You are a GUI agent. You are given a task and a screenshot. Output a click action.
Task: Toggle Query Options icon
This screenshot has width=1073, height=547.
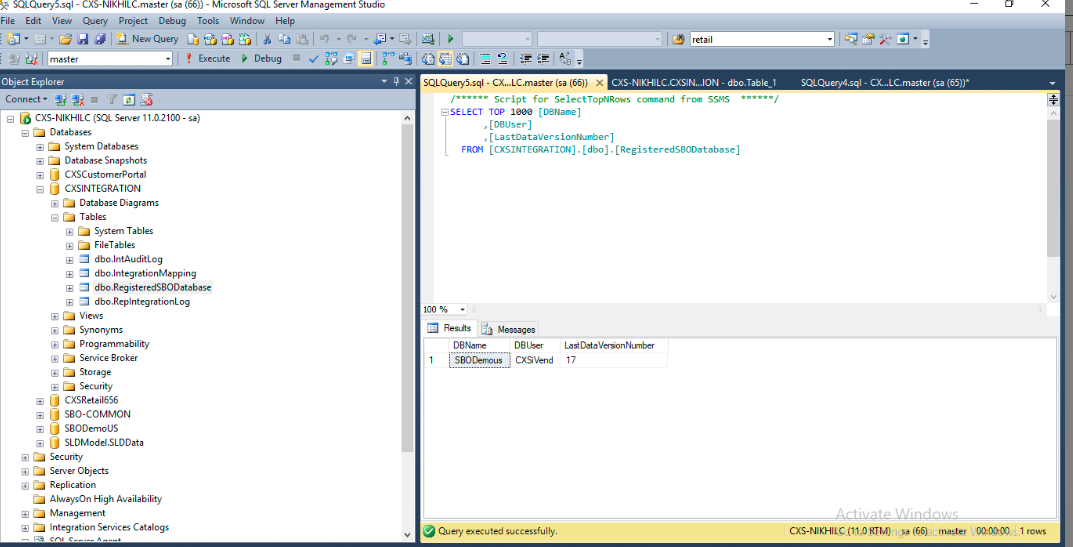[x=348, y=59]
